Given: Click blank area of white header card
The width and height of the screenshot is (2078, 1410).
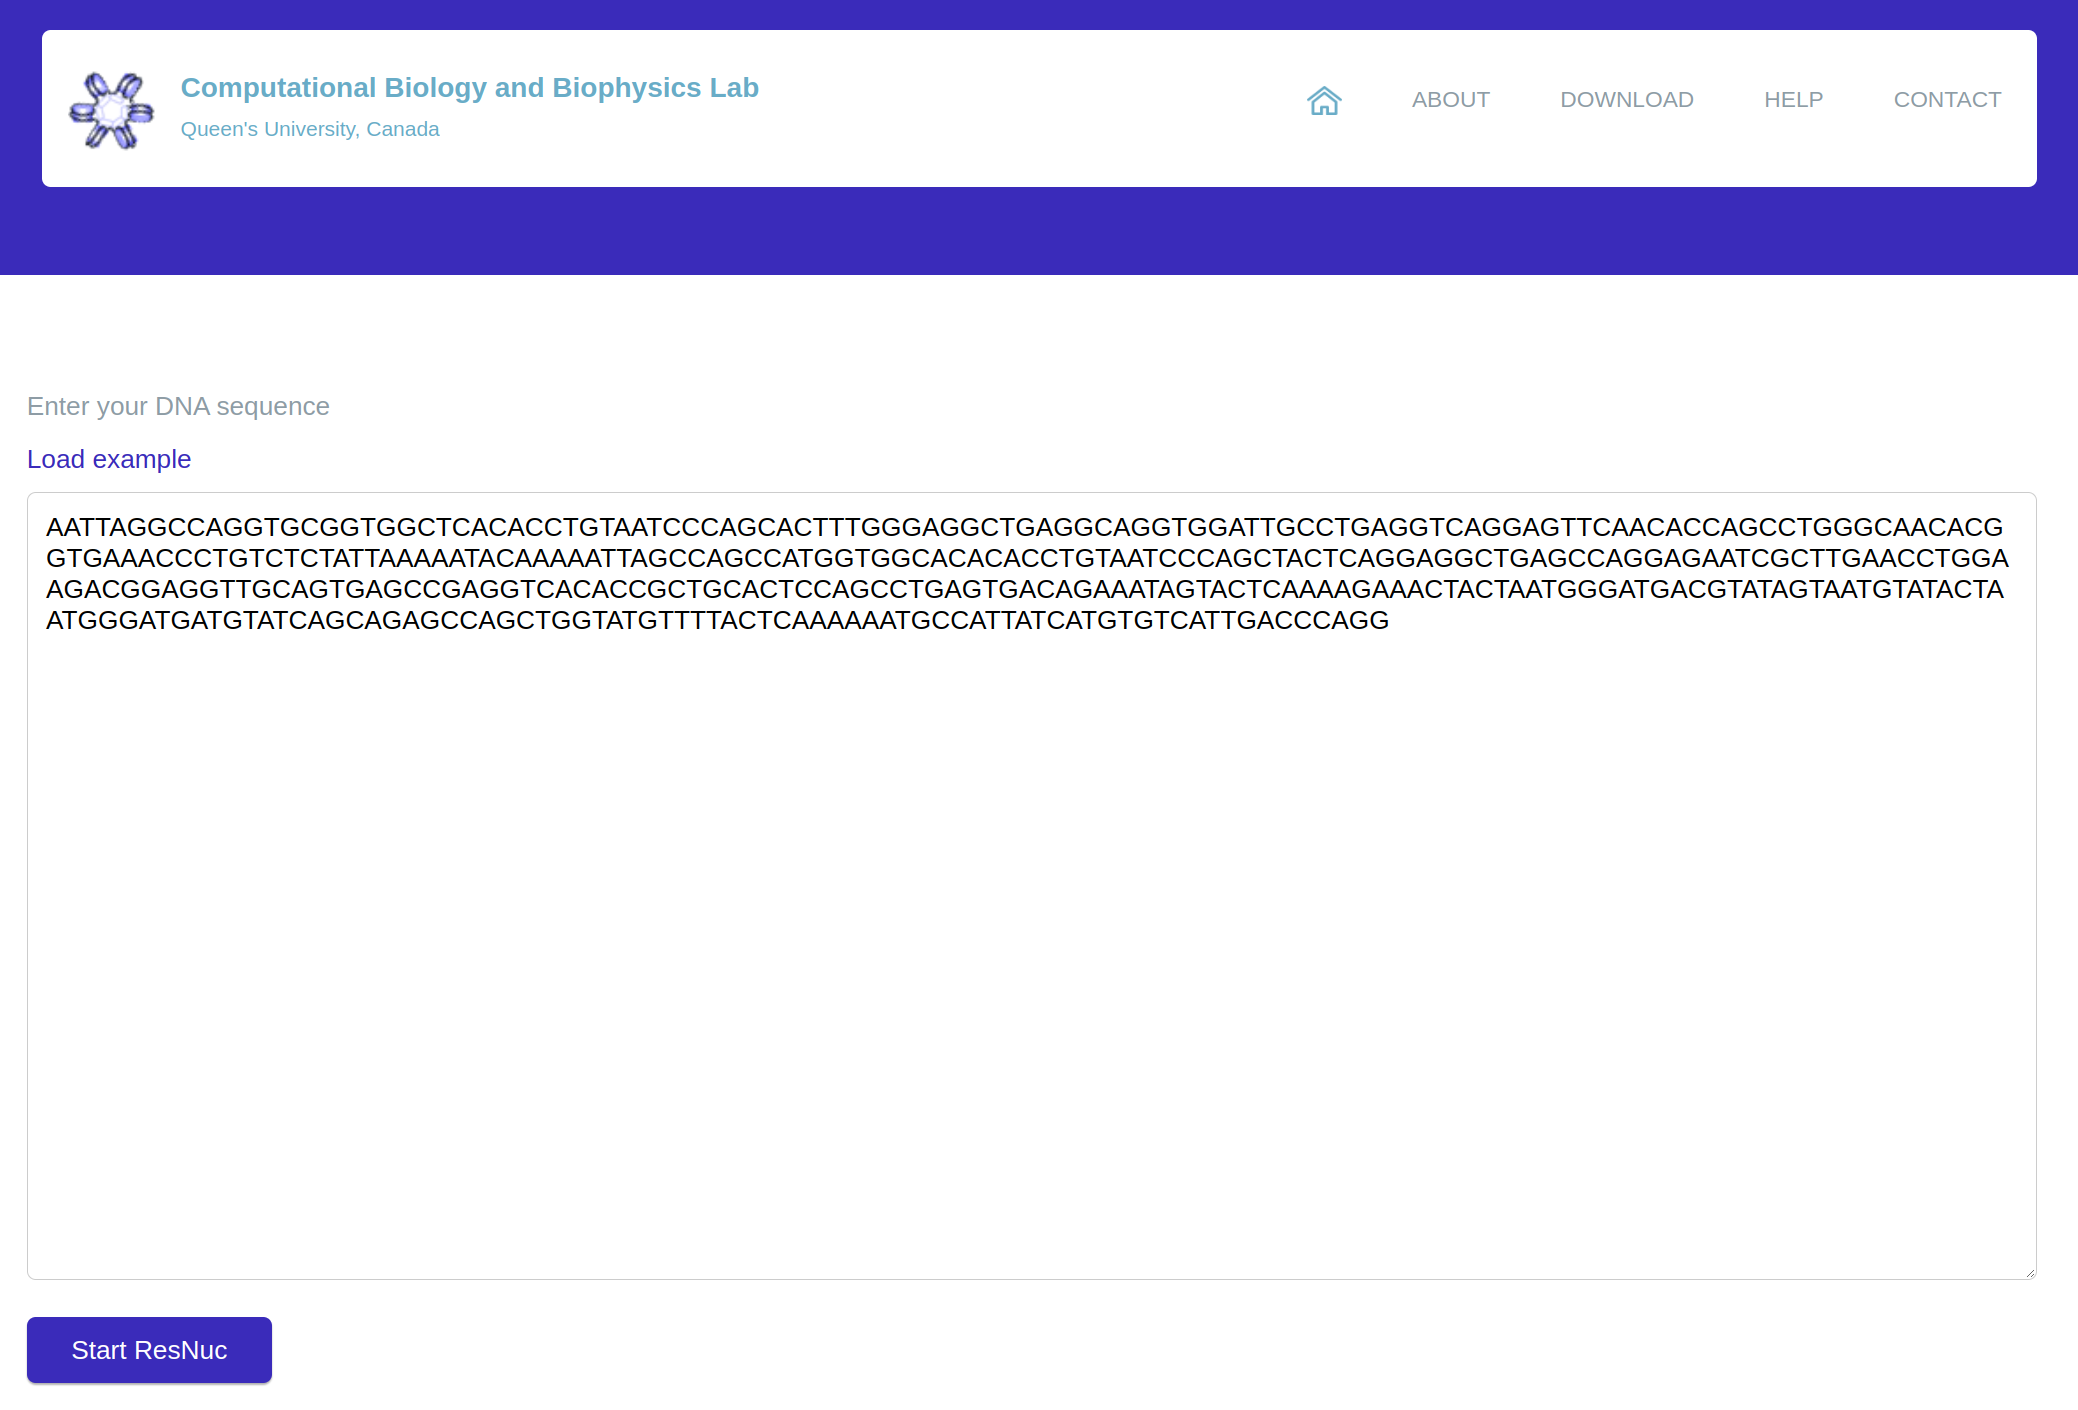Looking at the screenshot, I should (1000, 110).
